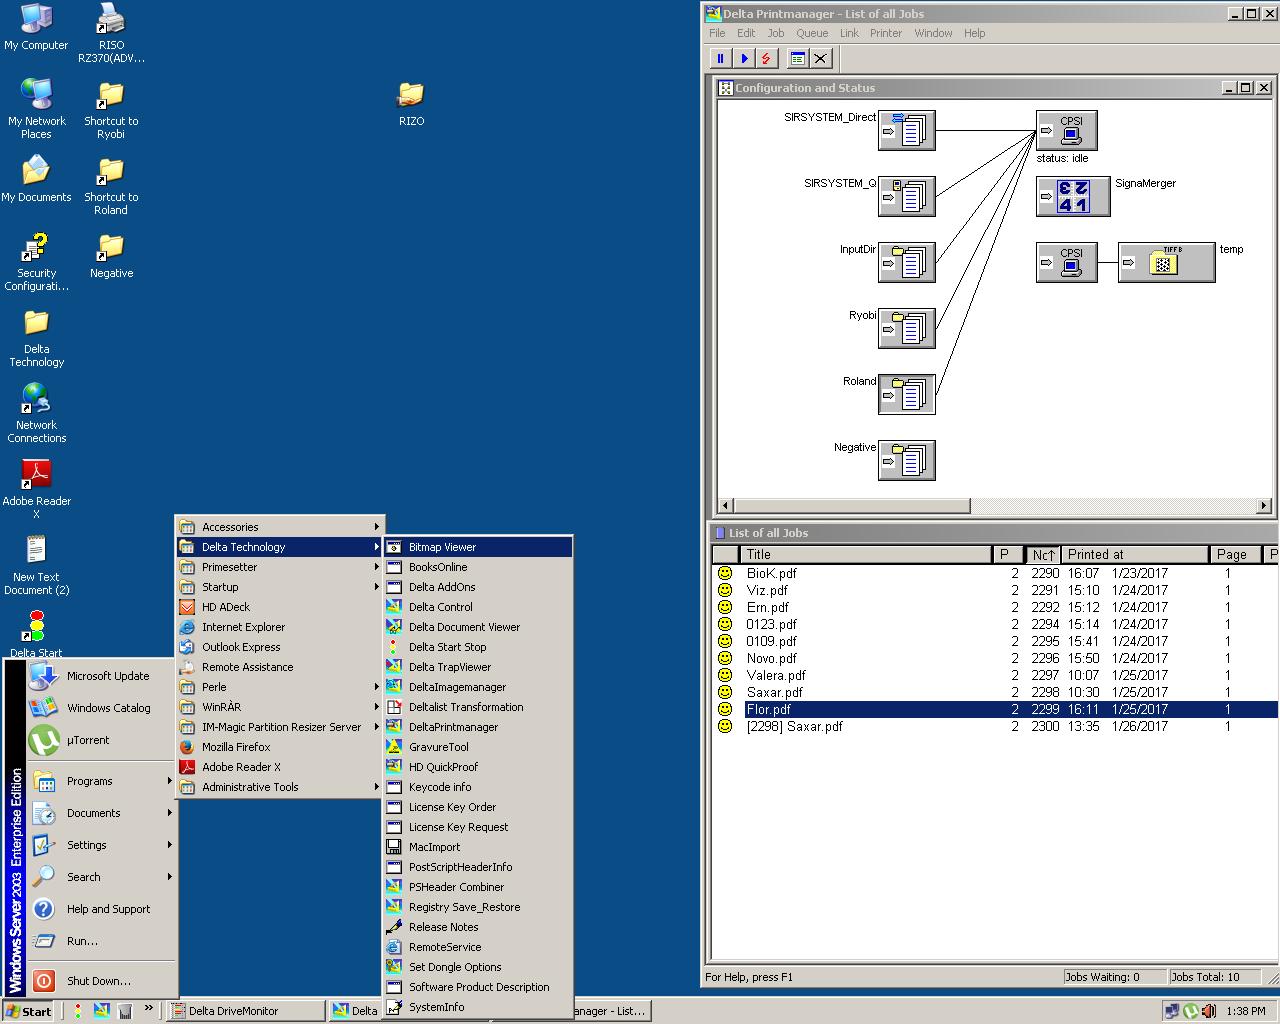Open My Computer desktop icon
This screenshot has height=1024, width=1280.
(37, 28)
